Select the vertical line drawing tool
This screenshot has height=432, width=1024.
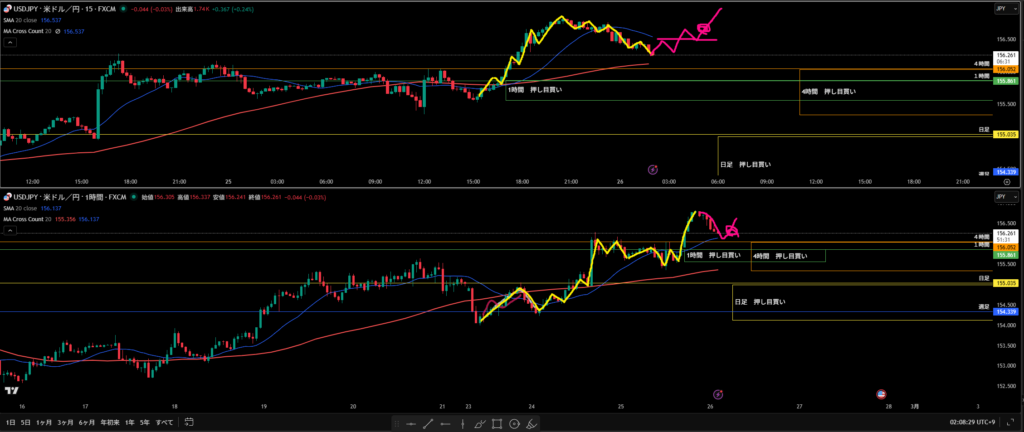tap(463, 424)
